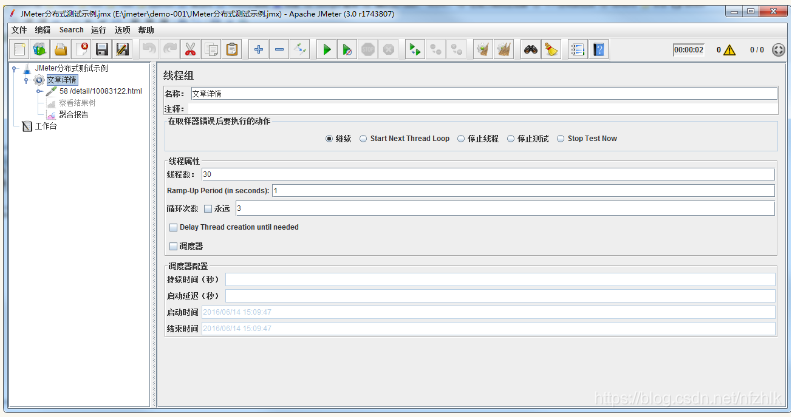Click the Shutdown icon

click(x=388, y=49)
